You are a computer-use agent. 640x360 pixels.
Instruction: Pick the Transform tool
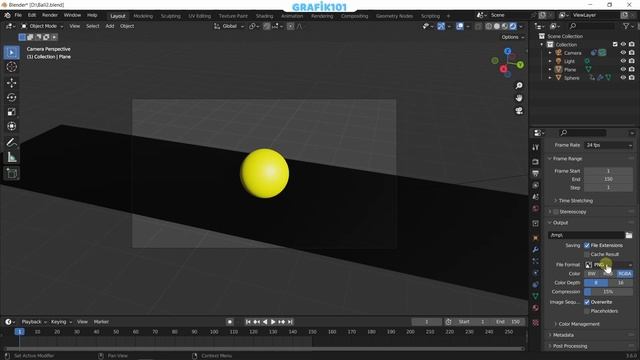tap(11, 126)
